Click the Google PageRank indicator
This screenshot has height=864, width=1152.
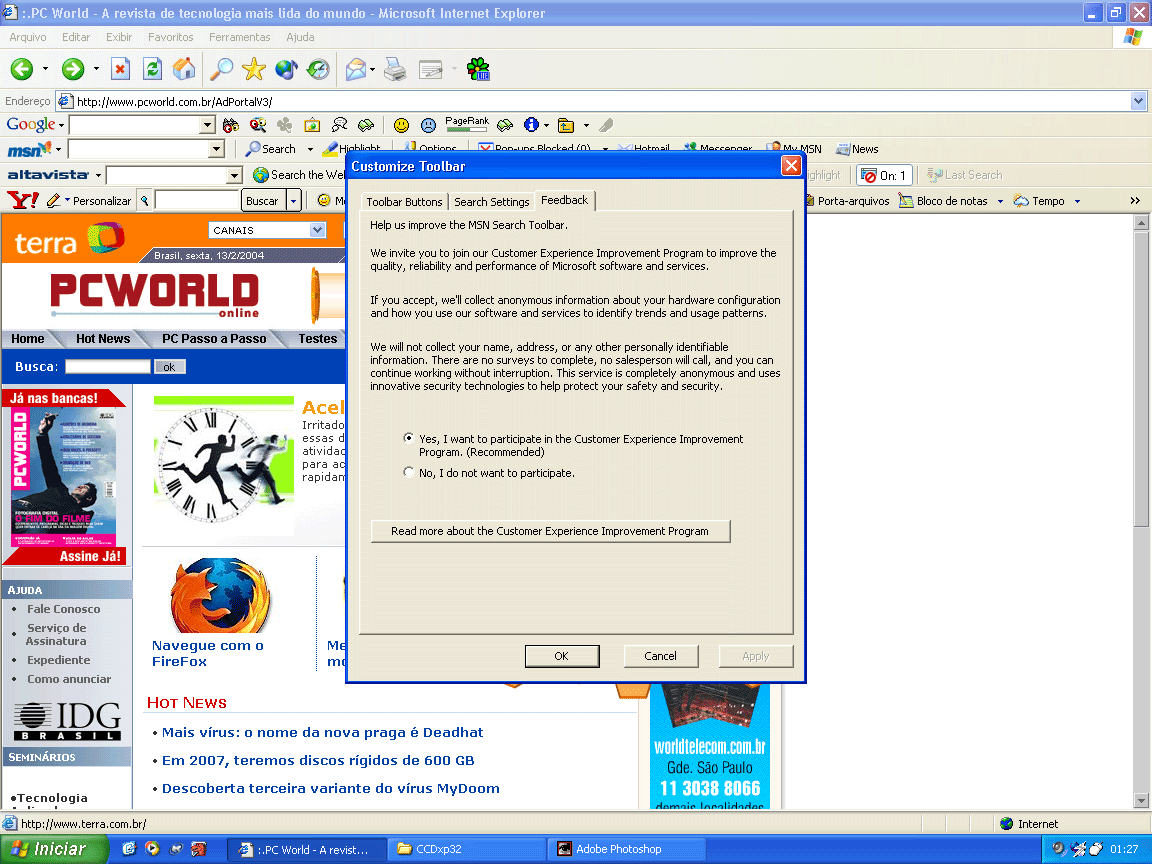click(x=467, y=124)
